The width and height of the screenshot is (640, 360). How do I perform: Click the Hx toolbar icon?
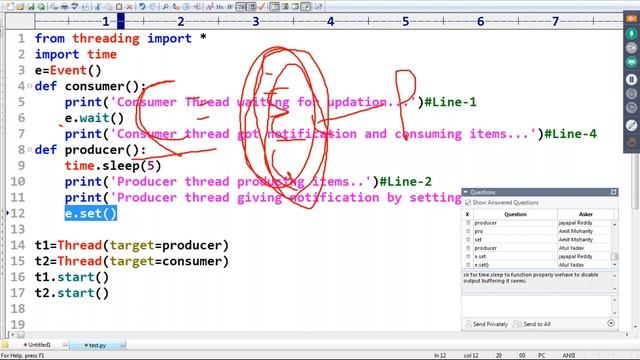(x=220, y=7)
